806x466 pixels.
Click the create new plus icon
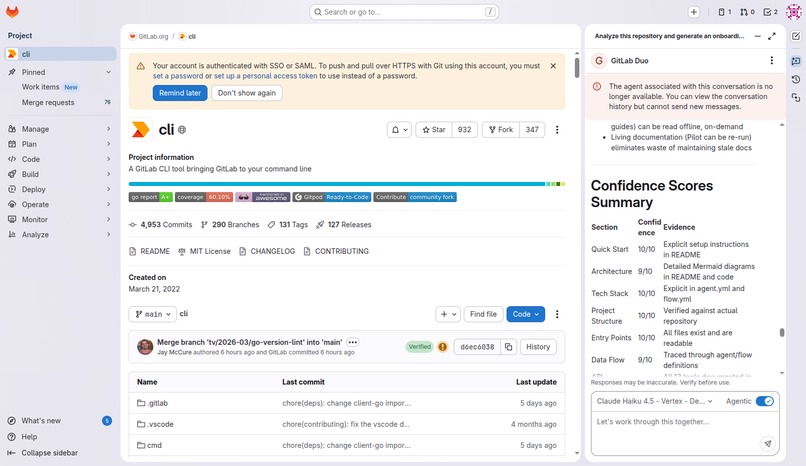coord(693,12)
